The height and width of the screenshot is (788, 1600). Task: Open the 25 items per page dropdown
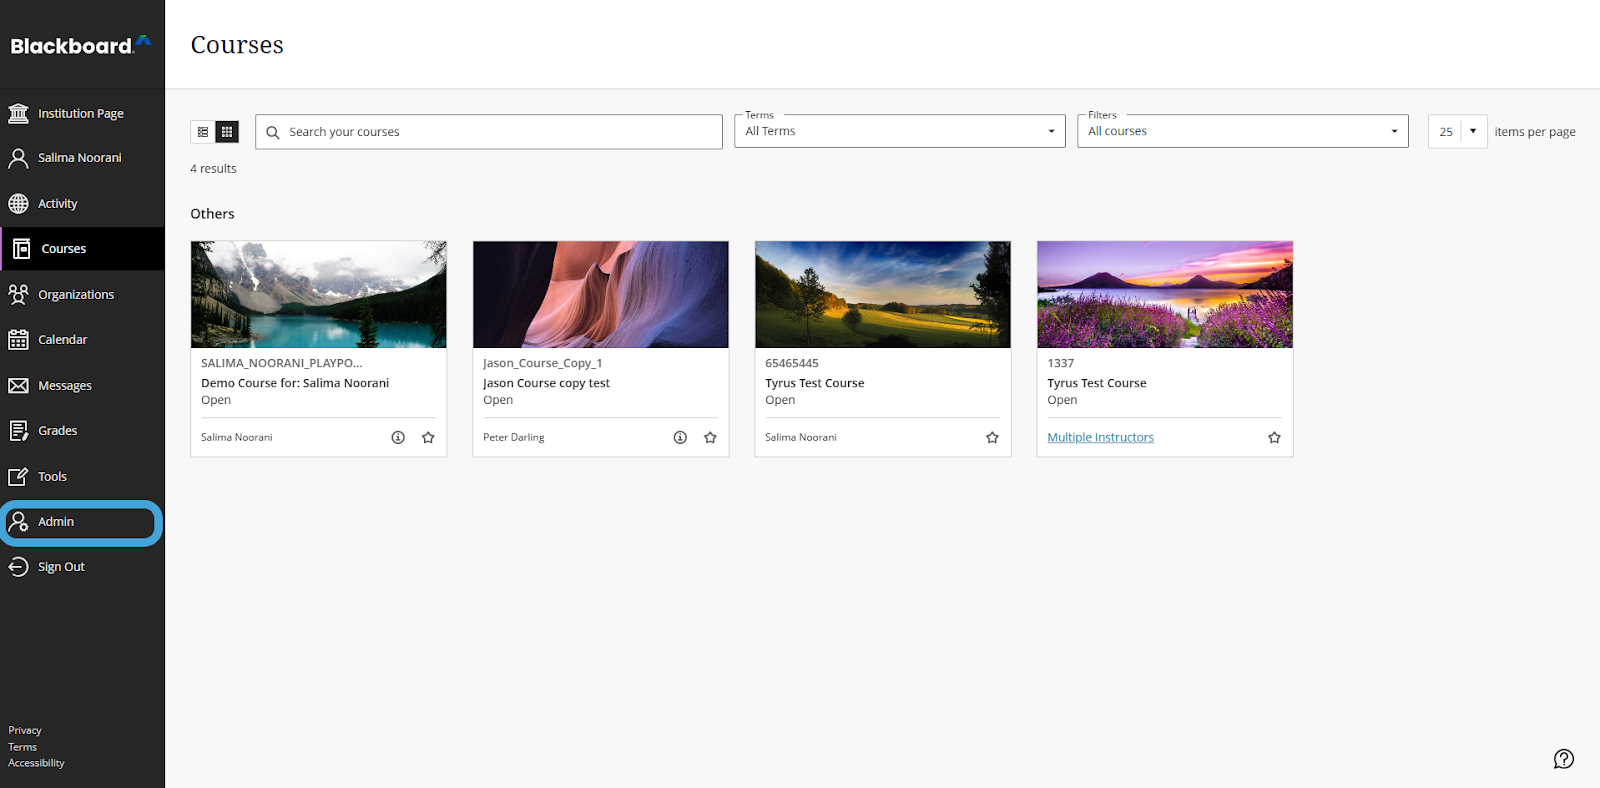point(1458,131)
